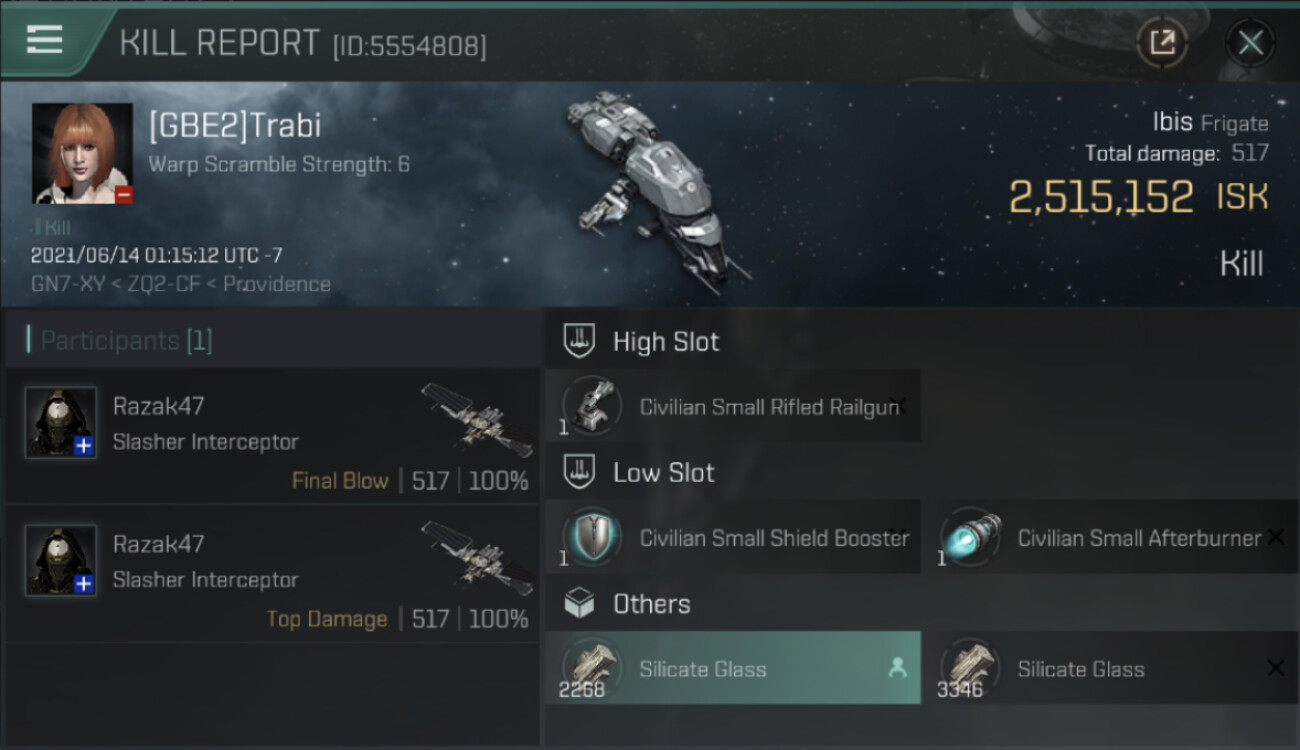1300x750 pixels.
Task: Click the Civilian Small Shield Booster icon
Action: pyautogui.click(x=591, y=537)
